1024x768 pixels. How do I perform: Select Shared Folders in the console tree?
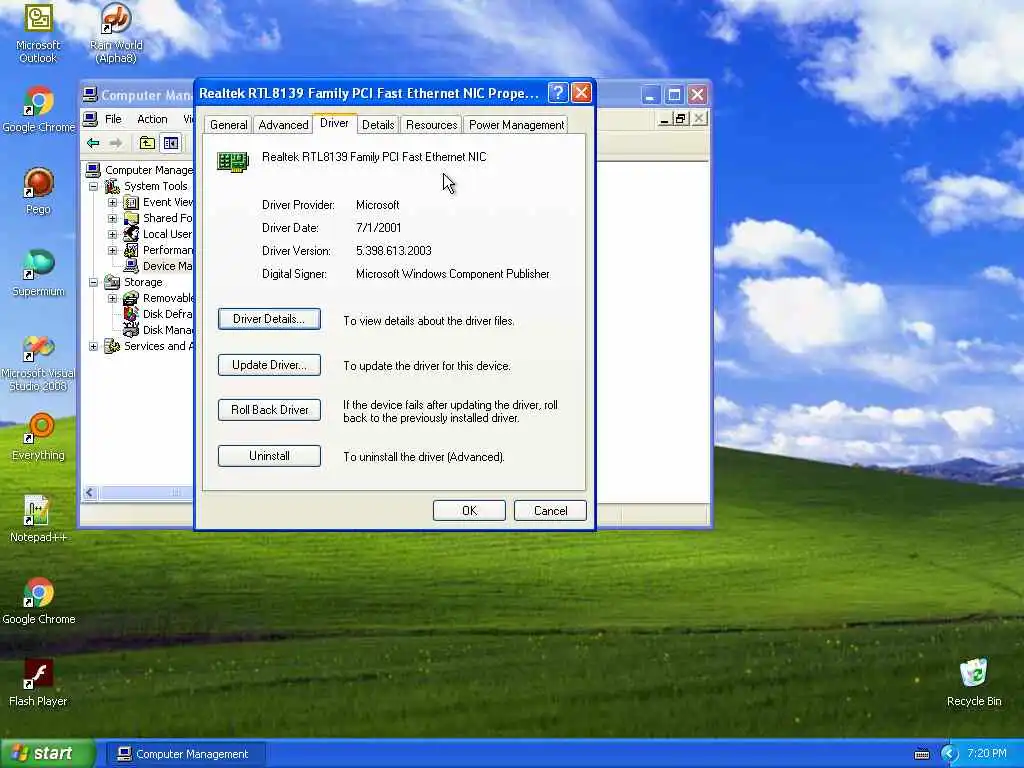coord(168,218)
